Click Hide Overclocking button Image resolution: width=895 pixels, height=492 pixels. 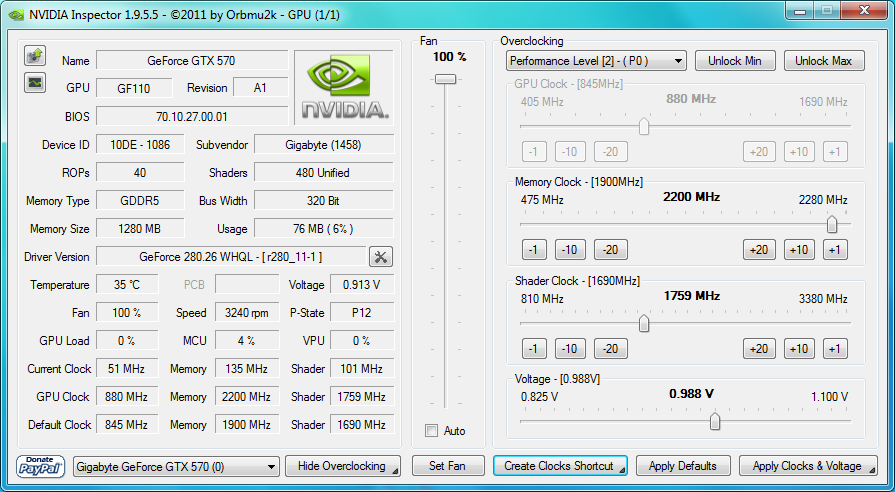(343, 466)
